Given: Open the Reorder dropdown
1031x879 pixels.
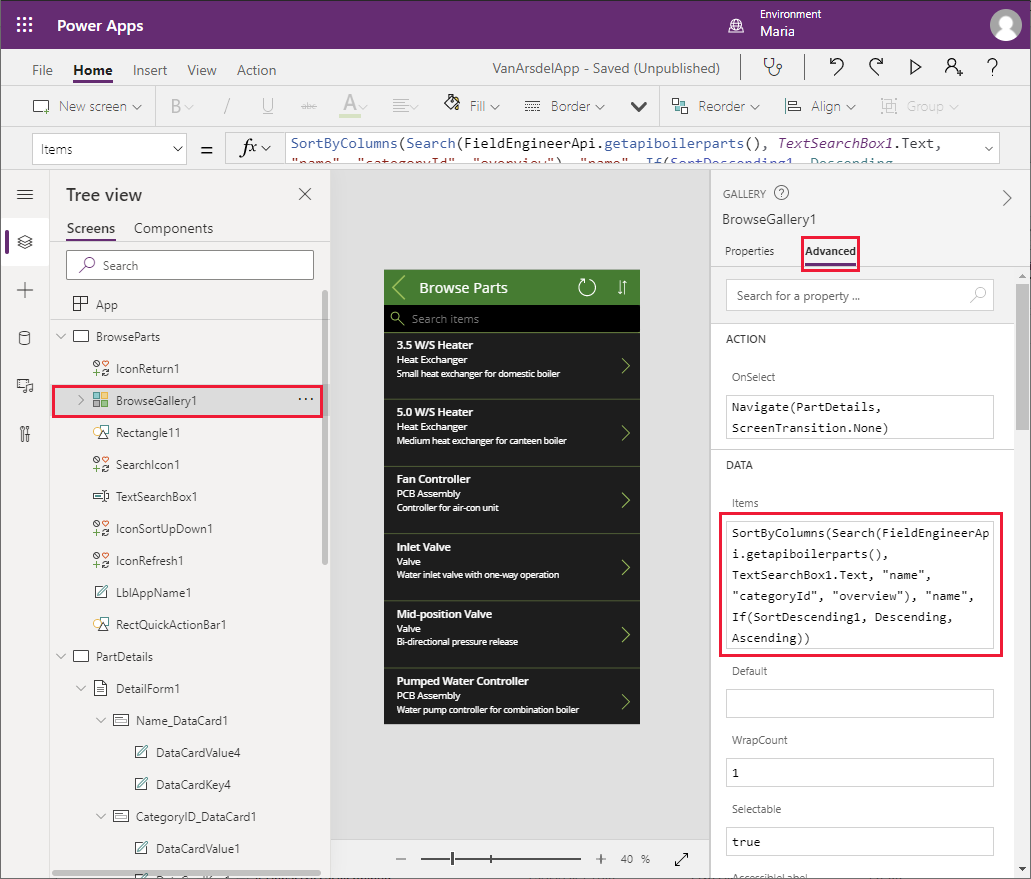Looking at the screenshot, I should click(715, 106).
